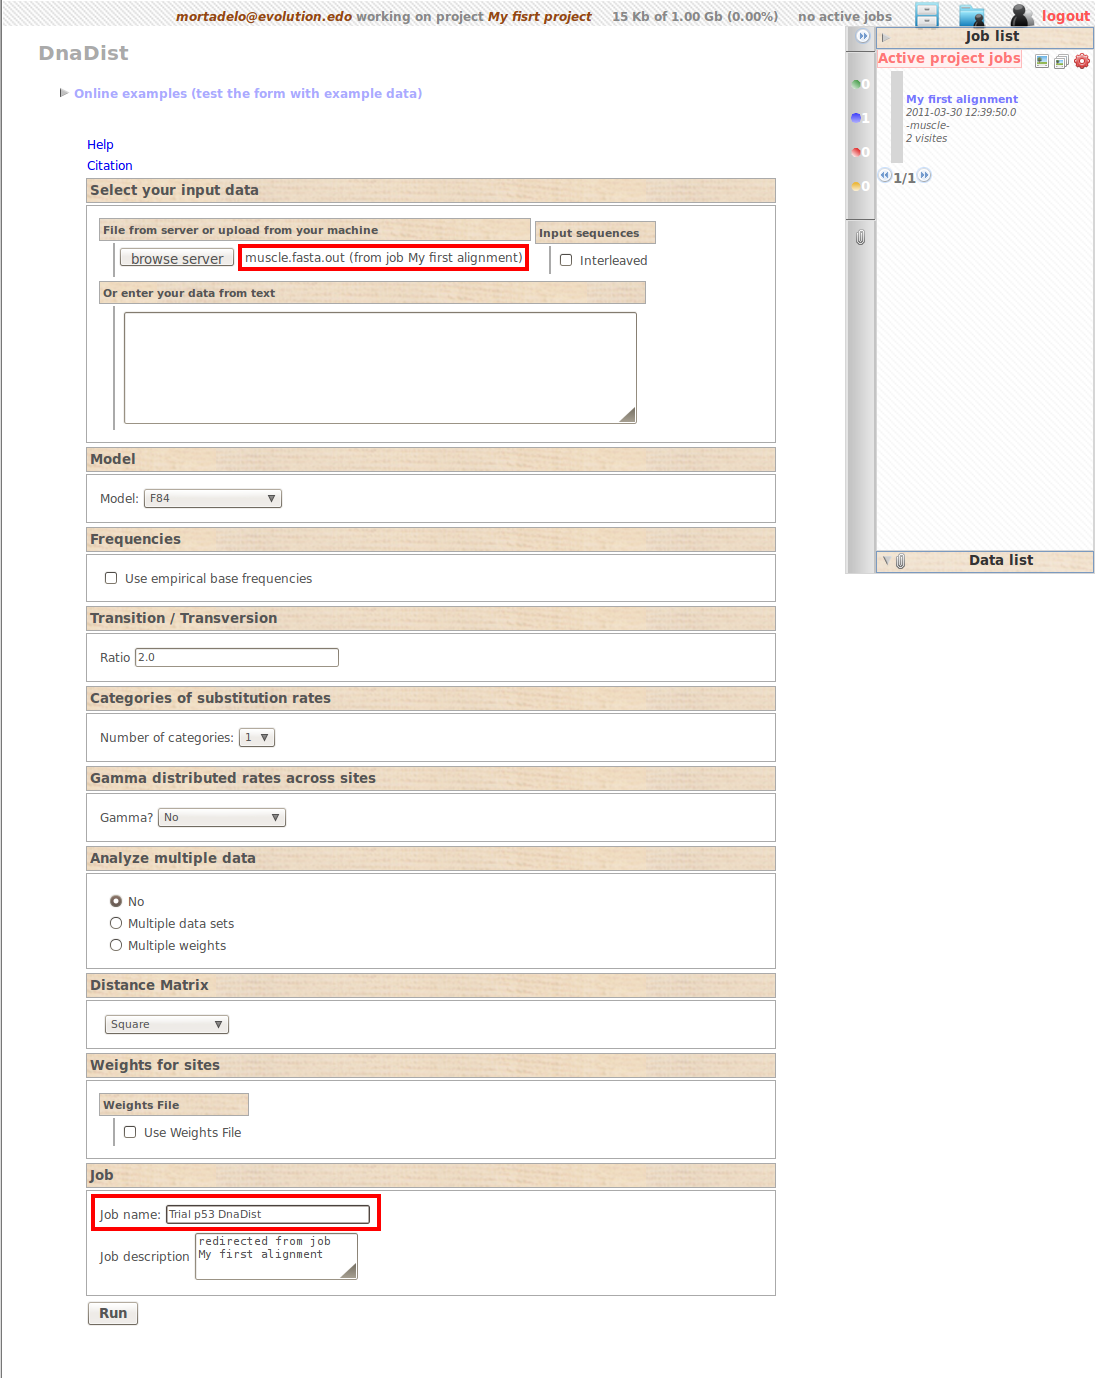Click the Run button
Viewport: 1095px width, 1378px height.
[x=113, y=1313]
